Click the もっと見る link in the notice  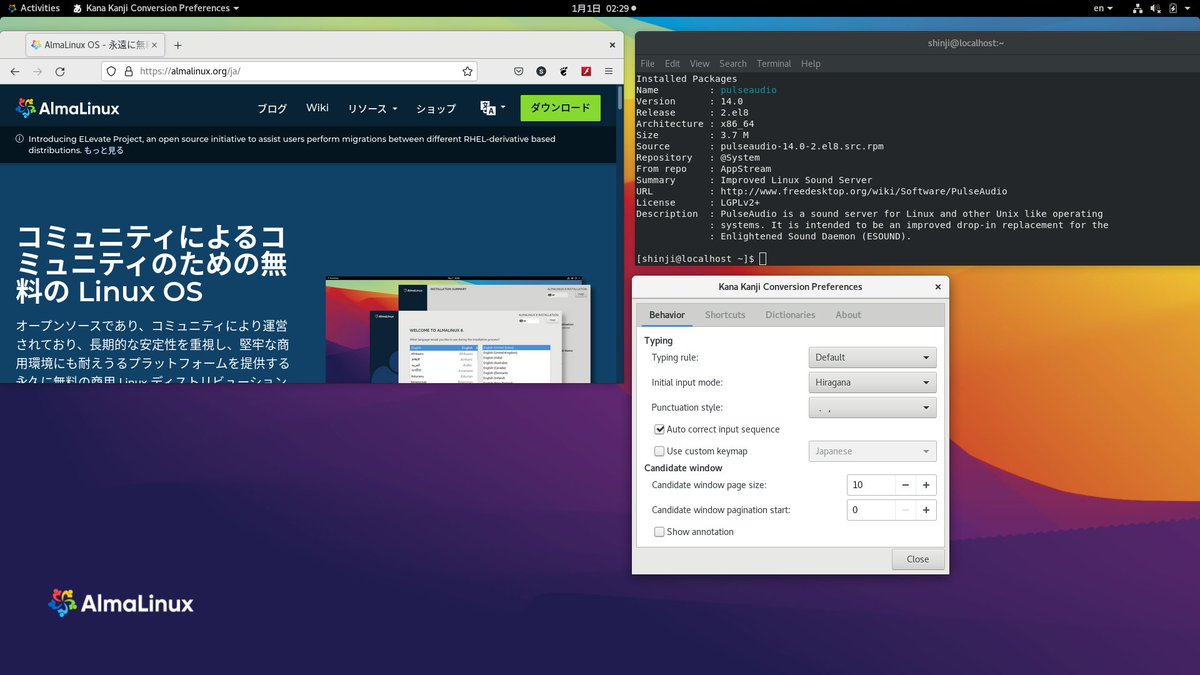pyautogui.click(x=105, y=150)
